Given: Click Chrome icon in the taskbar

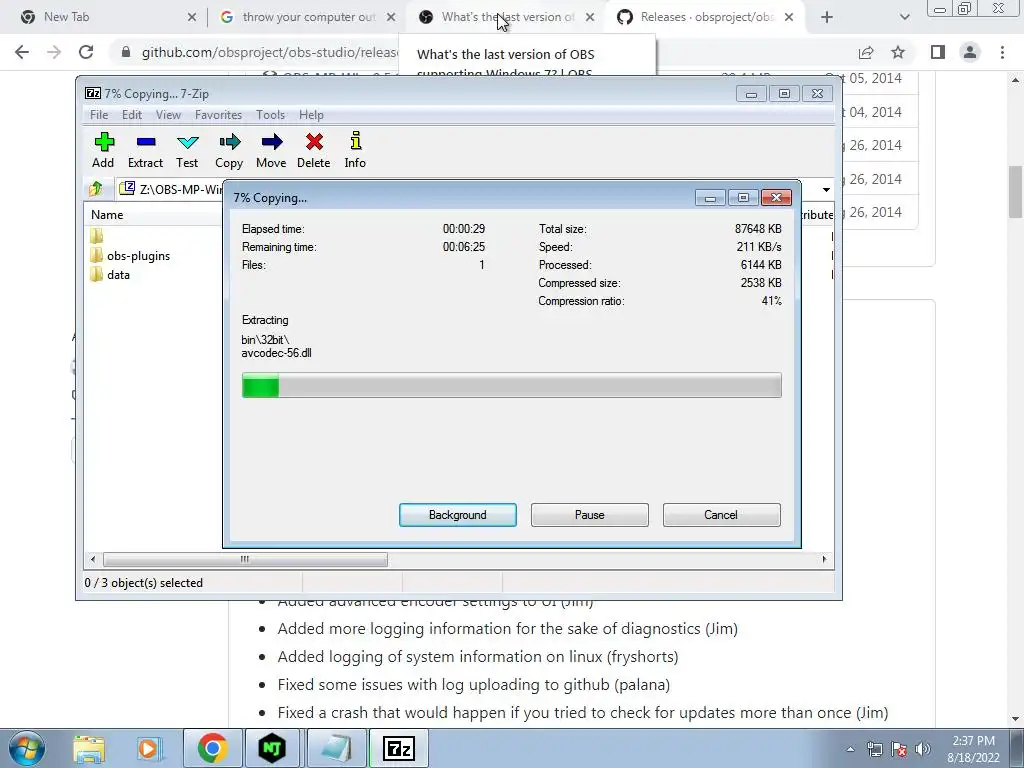Looking at the screenshot, I should 212,749.
